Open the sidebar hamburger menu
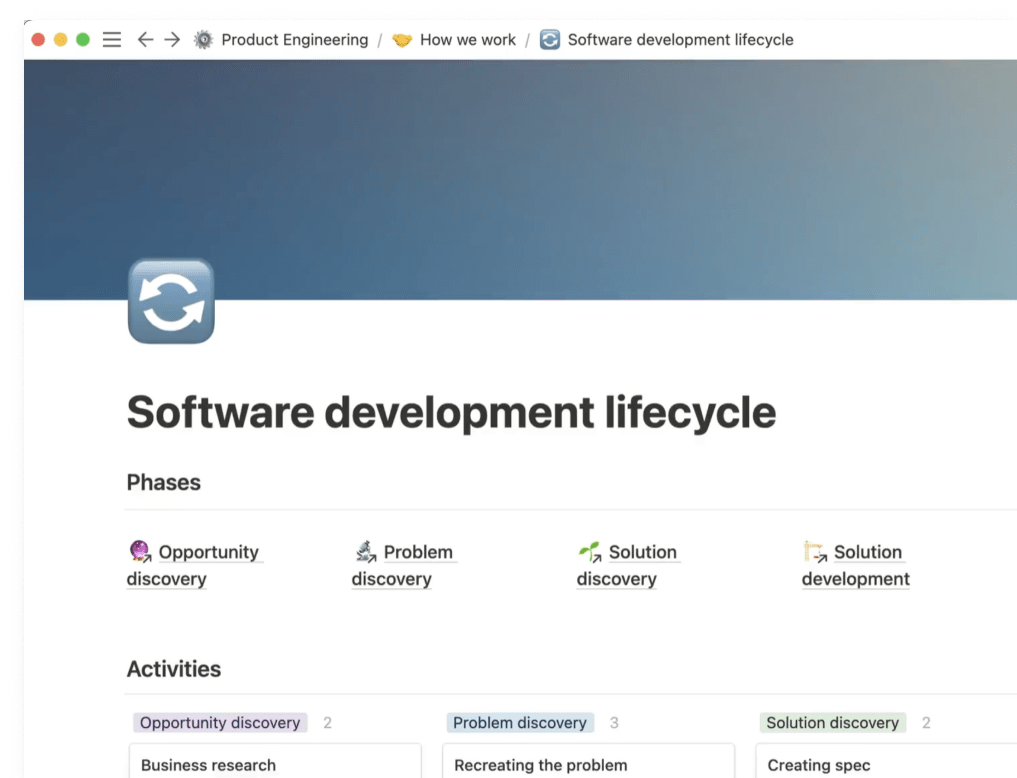 click(x=112, y=40)
